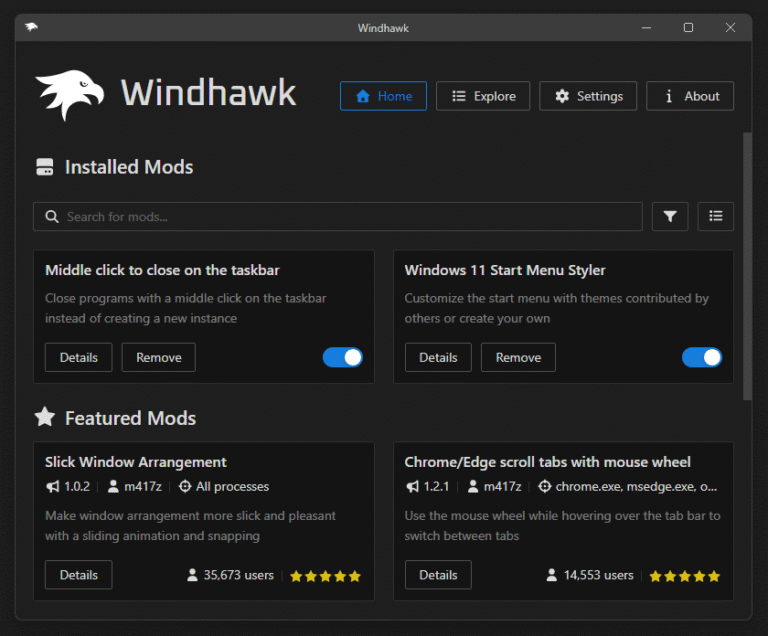Close the Windhawk window
The height and width of the screenshot is (636, 768).
730,27
